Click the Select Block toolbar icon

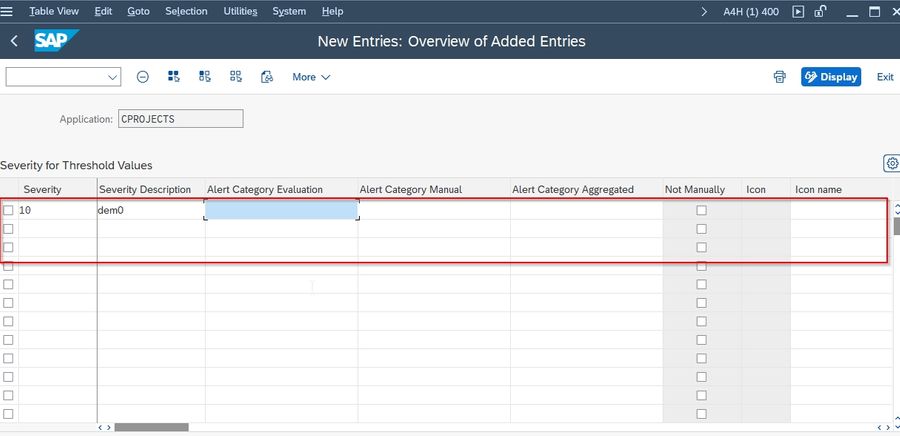point(204,77)
